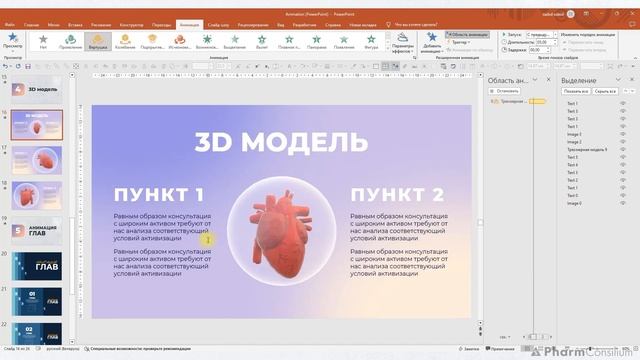Open Выделение pane options chevron

[618, 80]
